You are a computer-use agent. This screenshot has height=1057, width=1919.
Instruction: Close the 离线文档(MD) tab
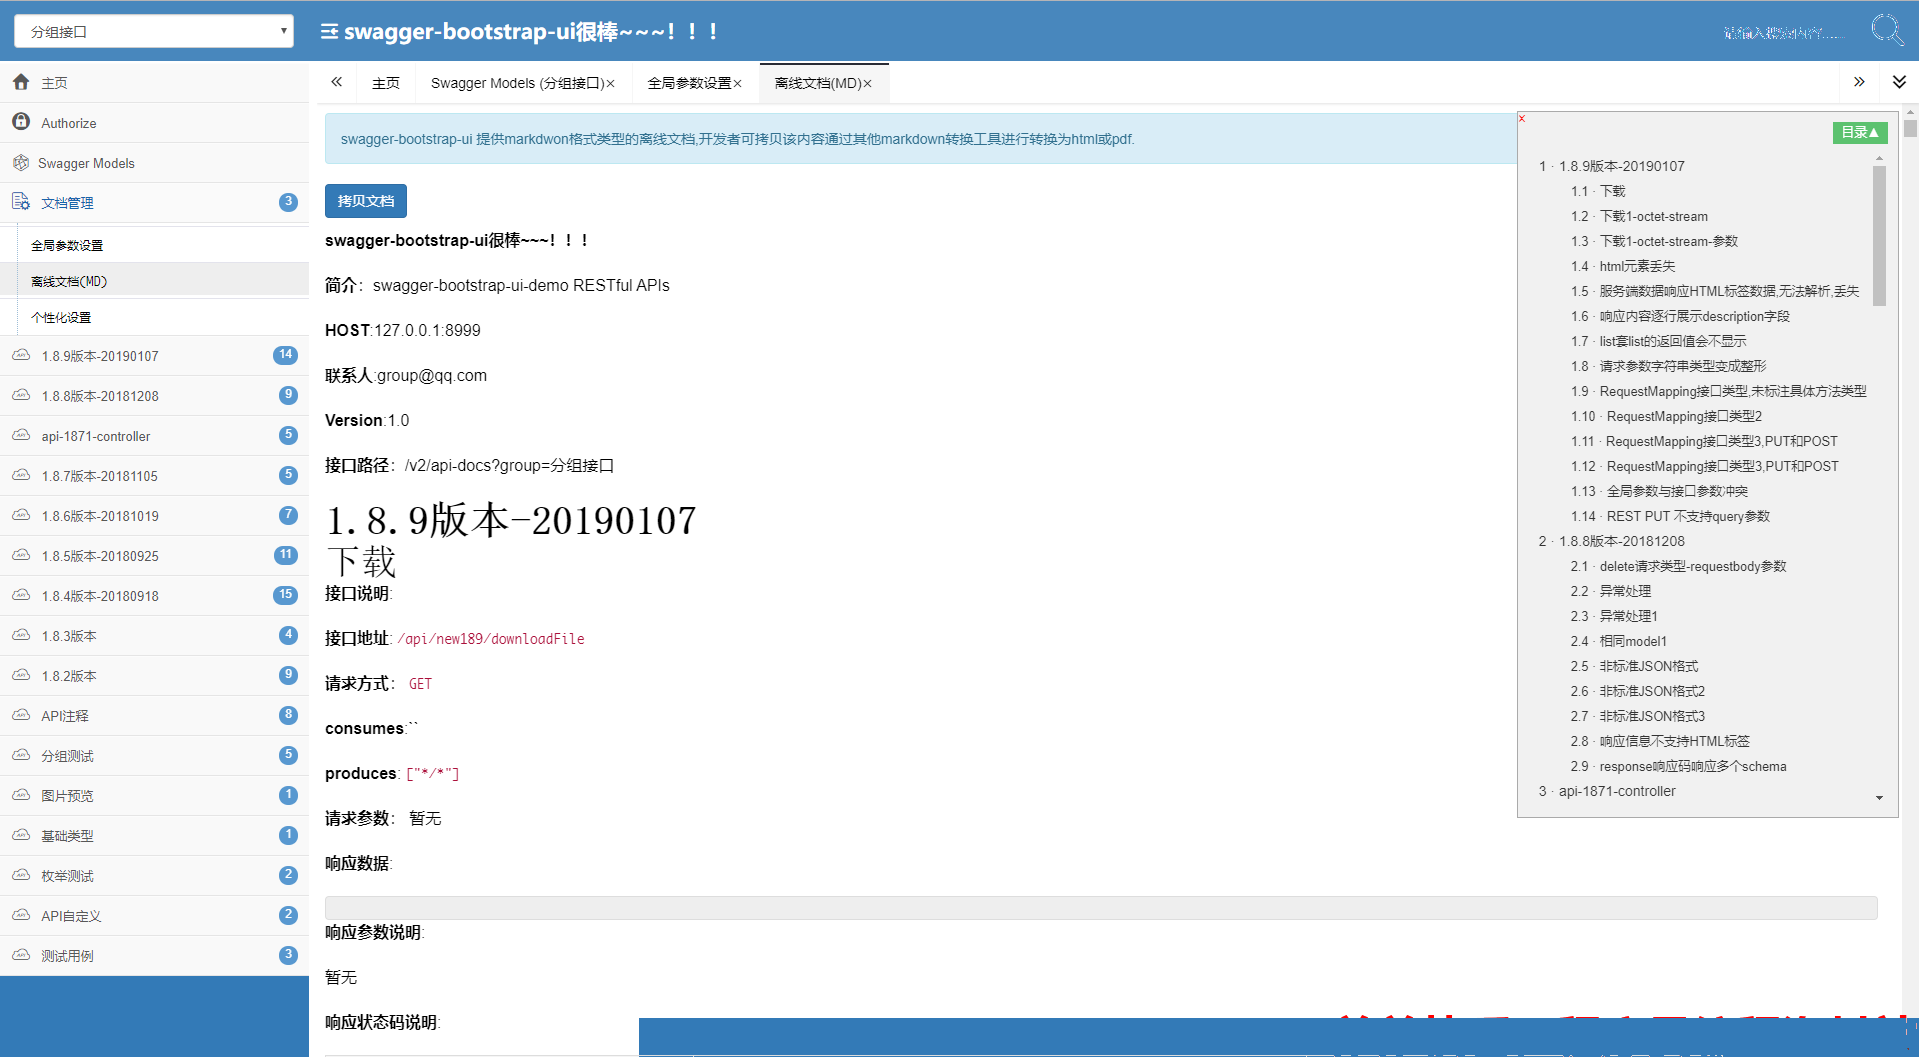868,84
